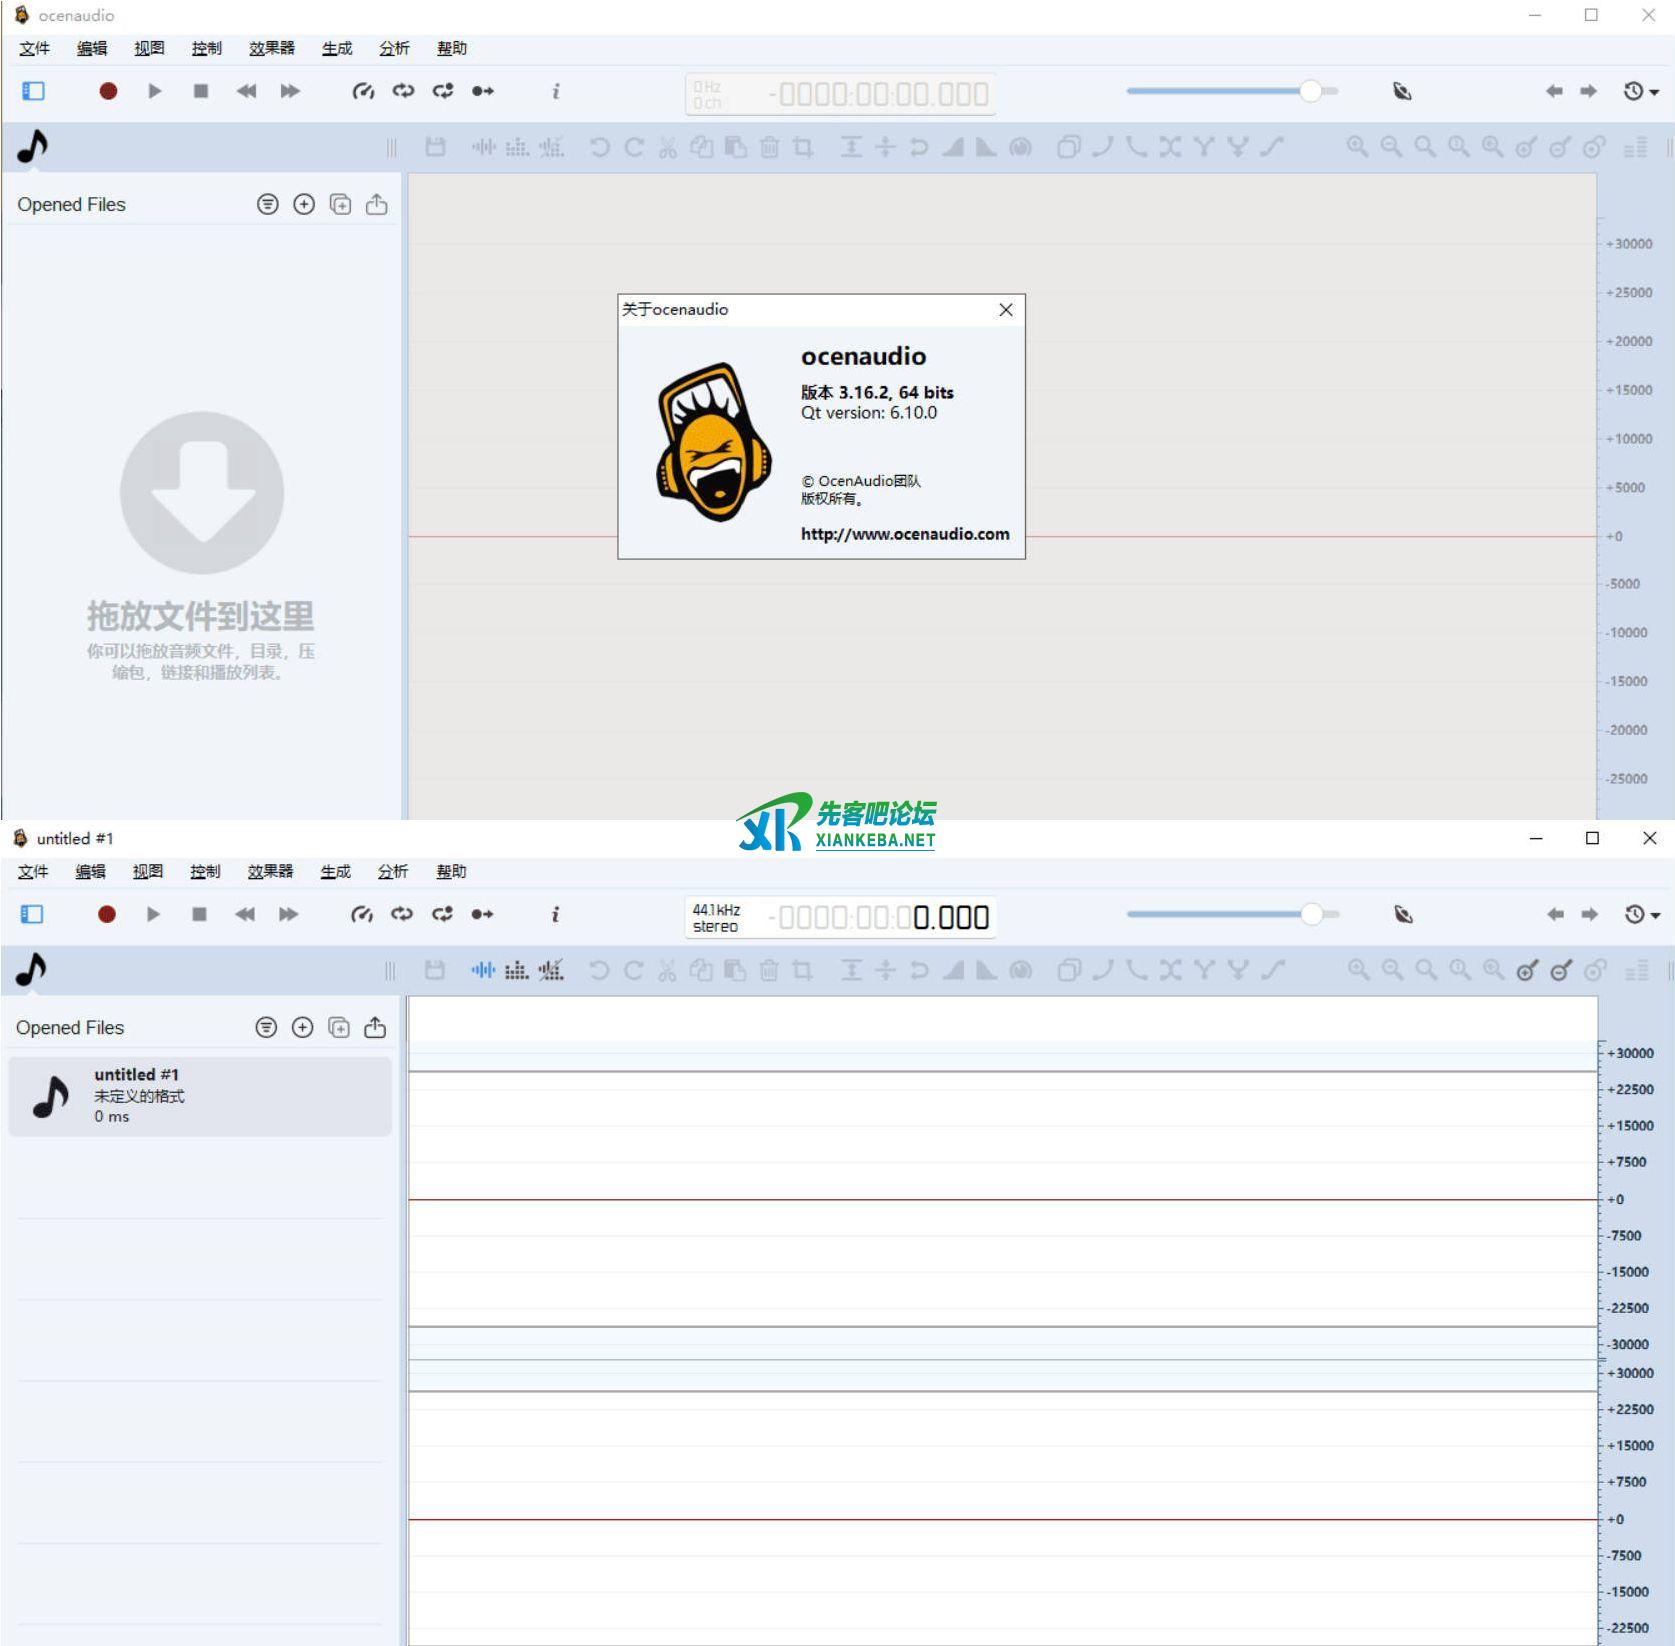This screenshot has height=1646, width=1675.
Task: Open 效果器 menu in the upper ocenaudio window
Action: coord(271,48)
